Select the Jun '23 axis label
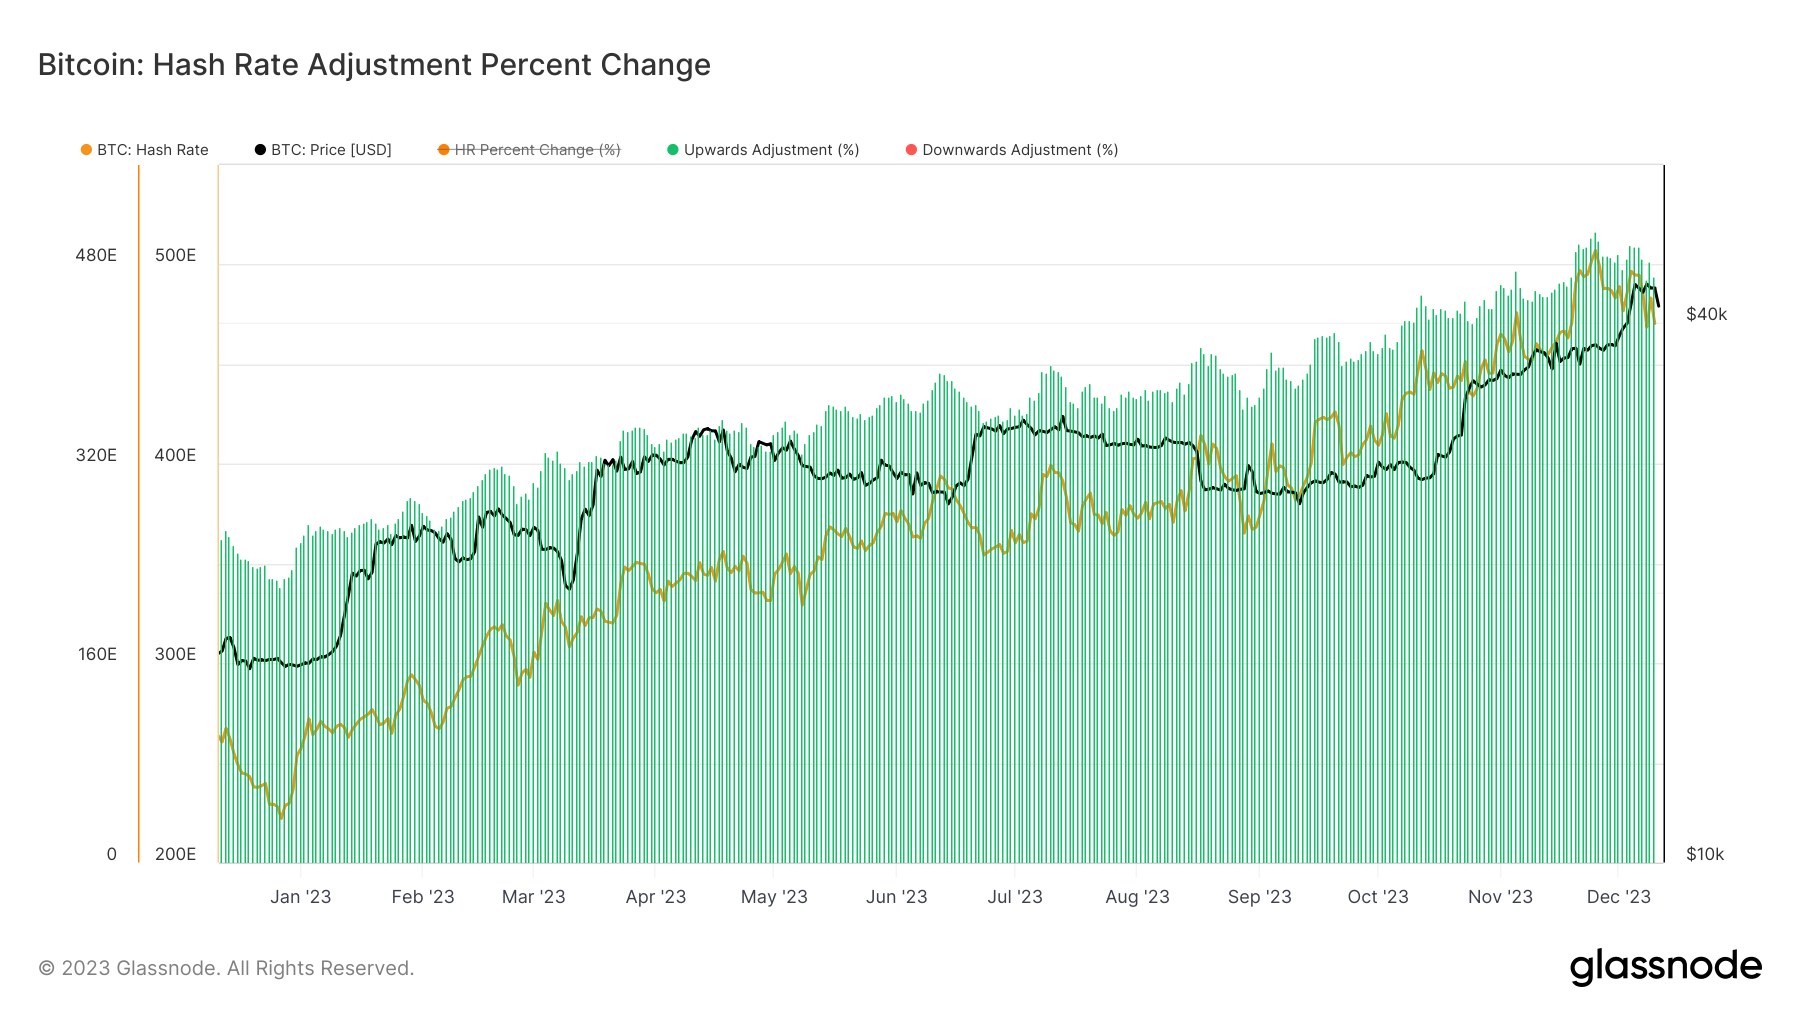 [x=896, y=897]
